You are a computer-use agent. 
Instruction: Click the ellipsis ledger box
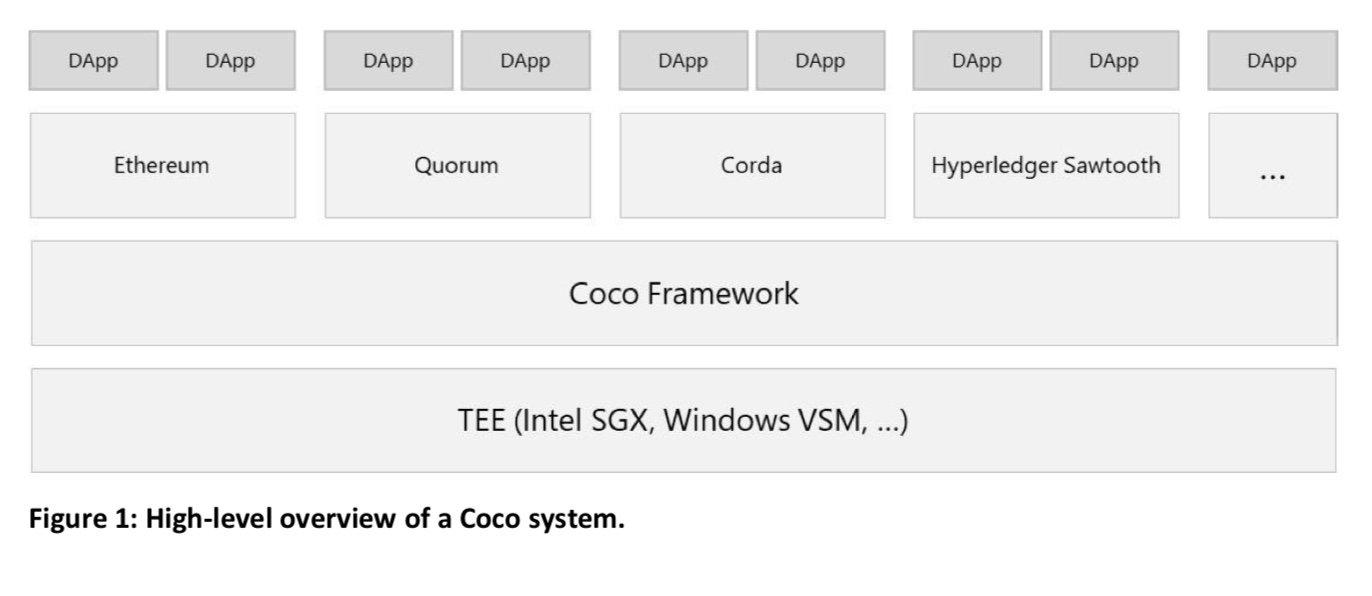(x=1273, y=165)
